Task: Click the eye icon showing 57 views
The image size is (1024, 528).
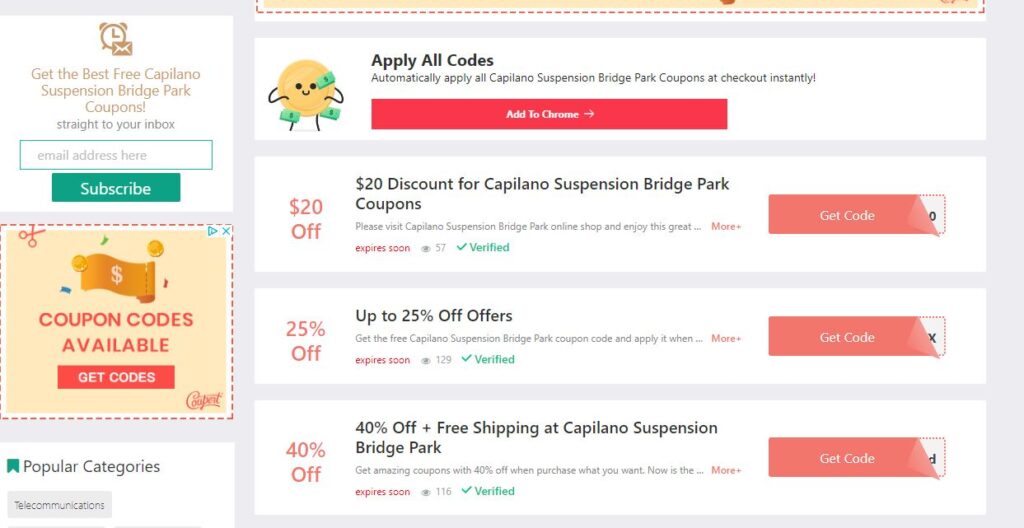Action: click(x=426, y=248)
